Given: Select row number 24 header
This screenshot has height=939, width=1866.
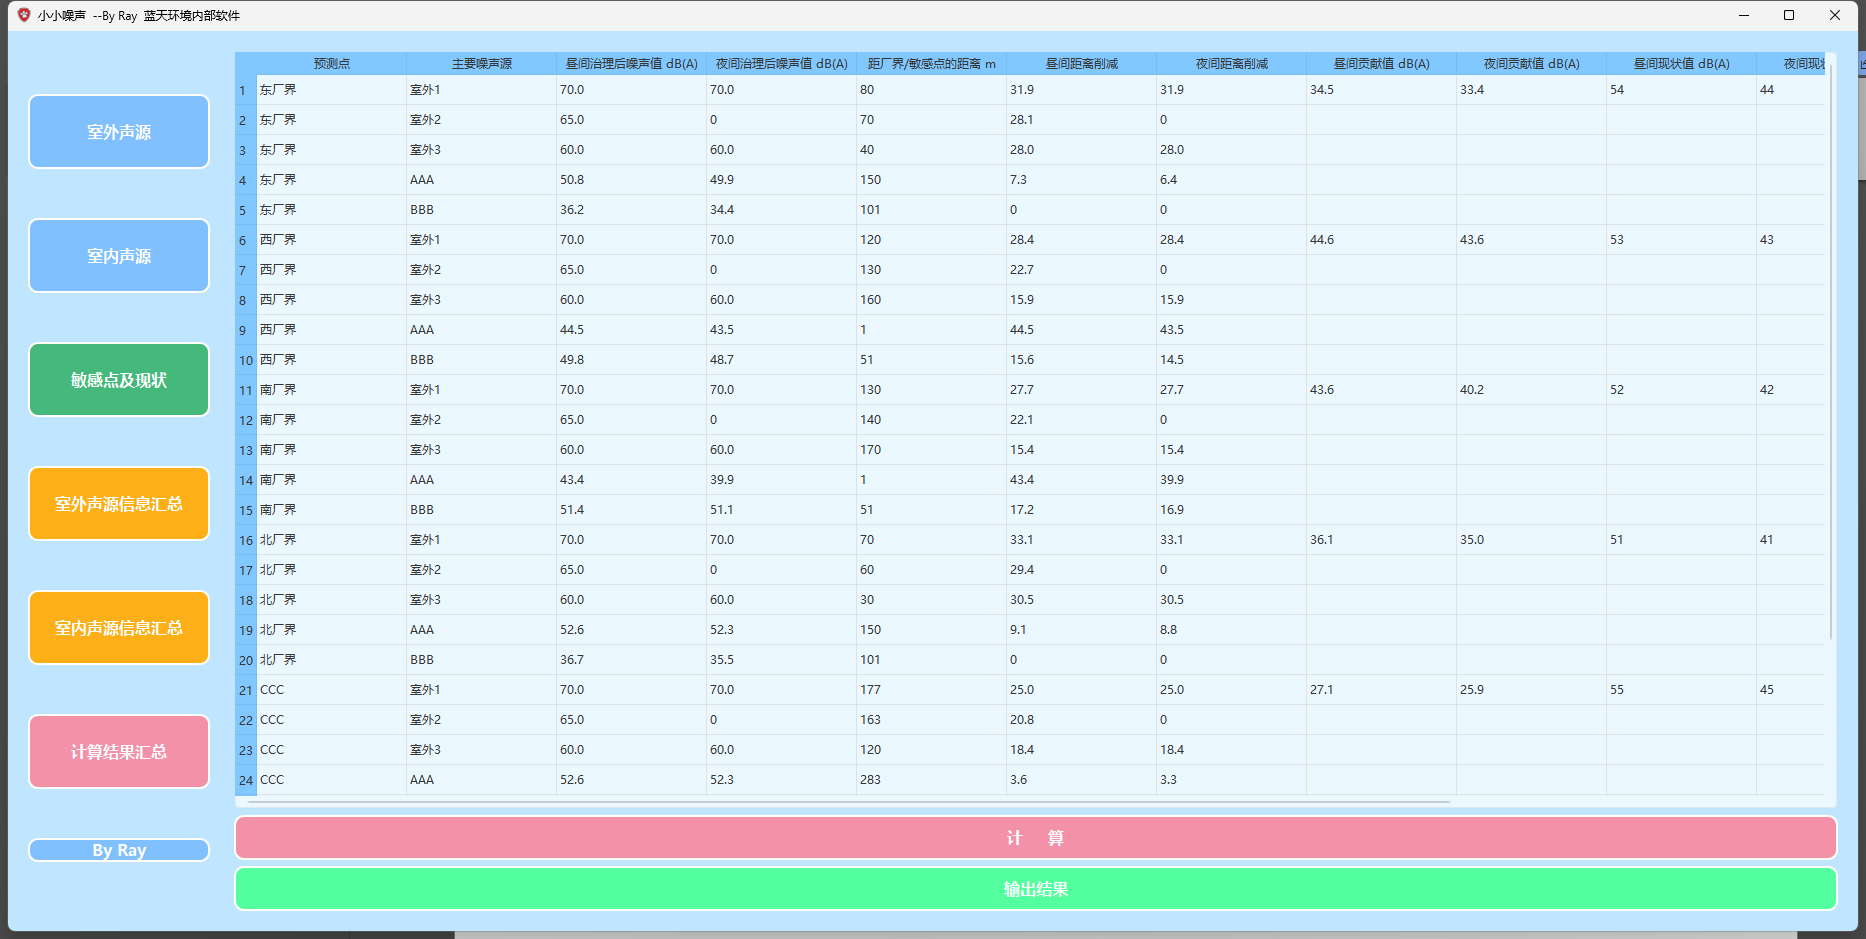Looking at the screenshot, I should (x=246, y=780).
